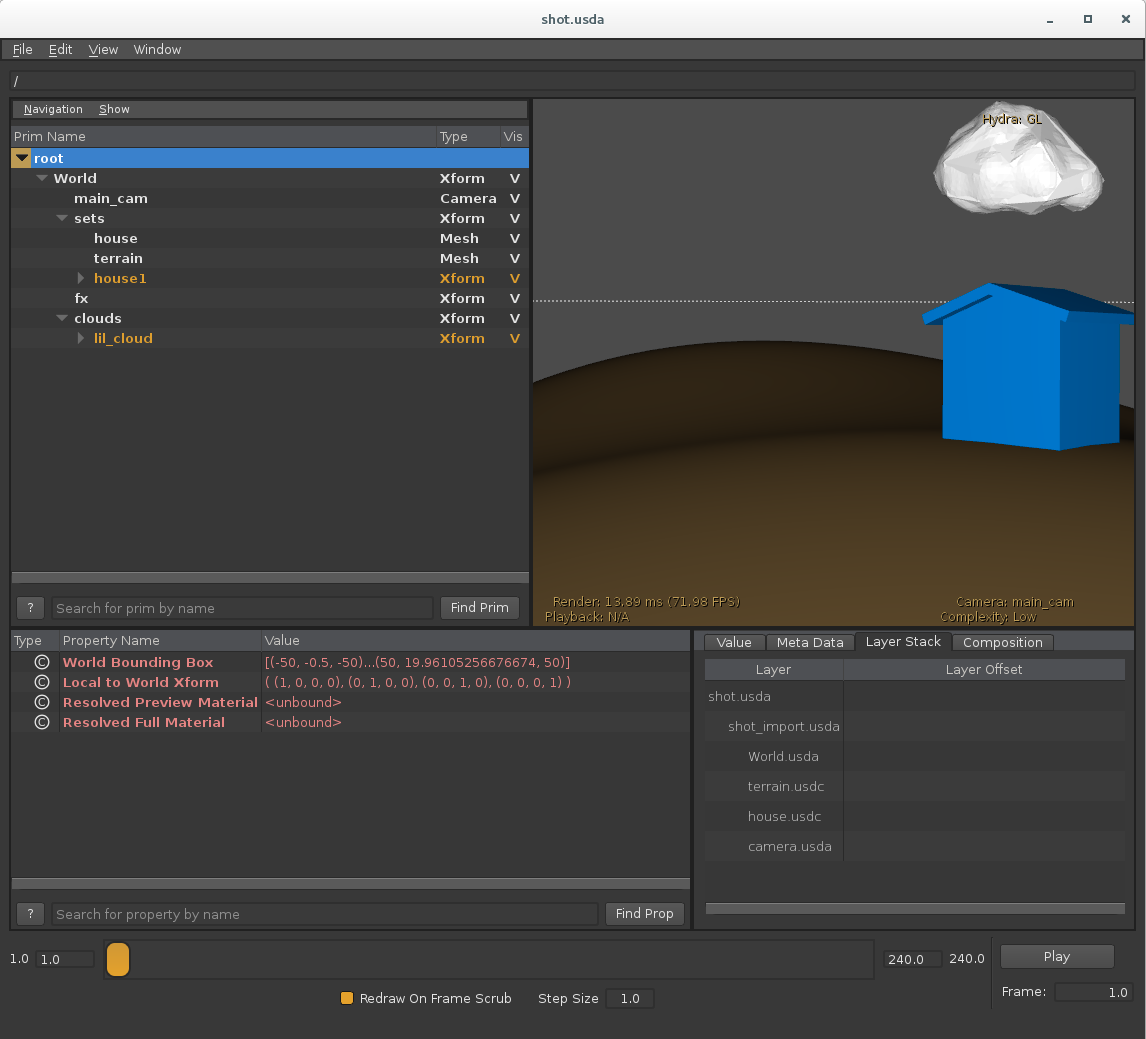
Task: Click computed icon for World Bounding Box
Action: pyautogui.click(x=42, y=662)
